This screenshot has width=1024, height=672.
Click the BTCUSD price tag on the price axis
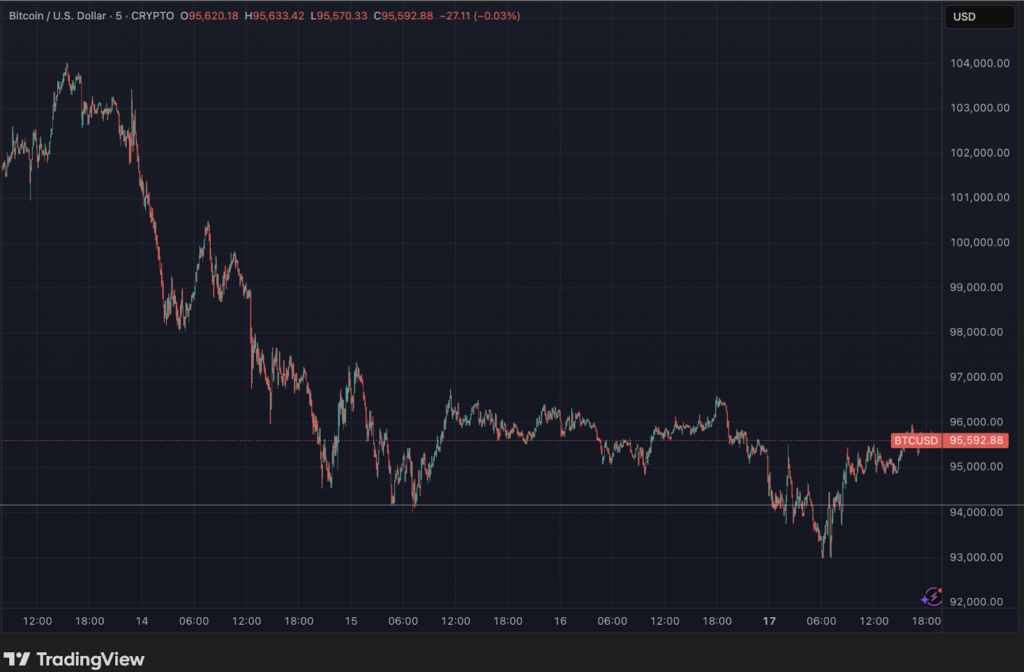tap(916, 440)
